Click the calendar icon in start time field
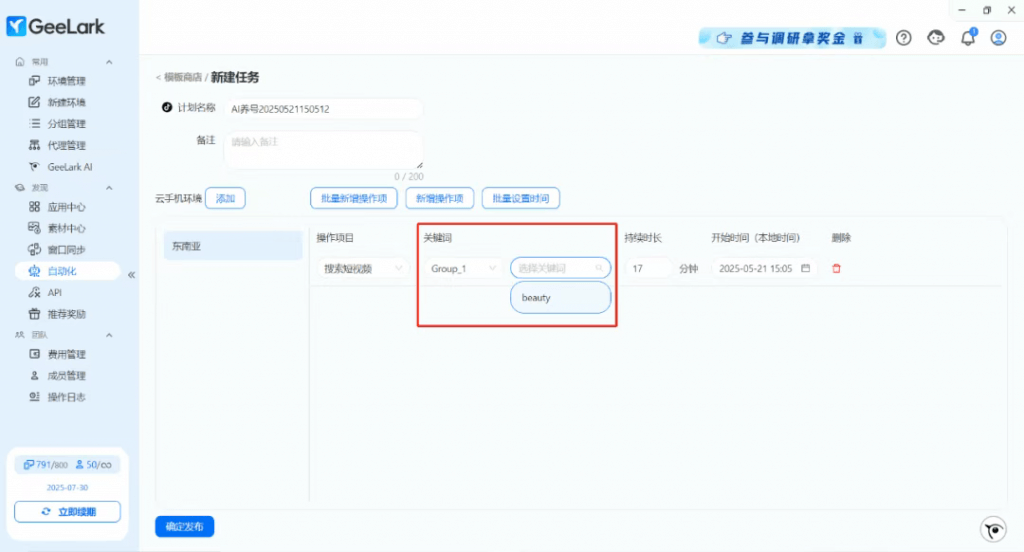 pos(806,268)
